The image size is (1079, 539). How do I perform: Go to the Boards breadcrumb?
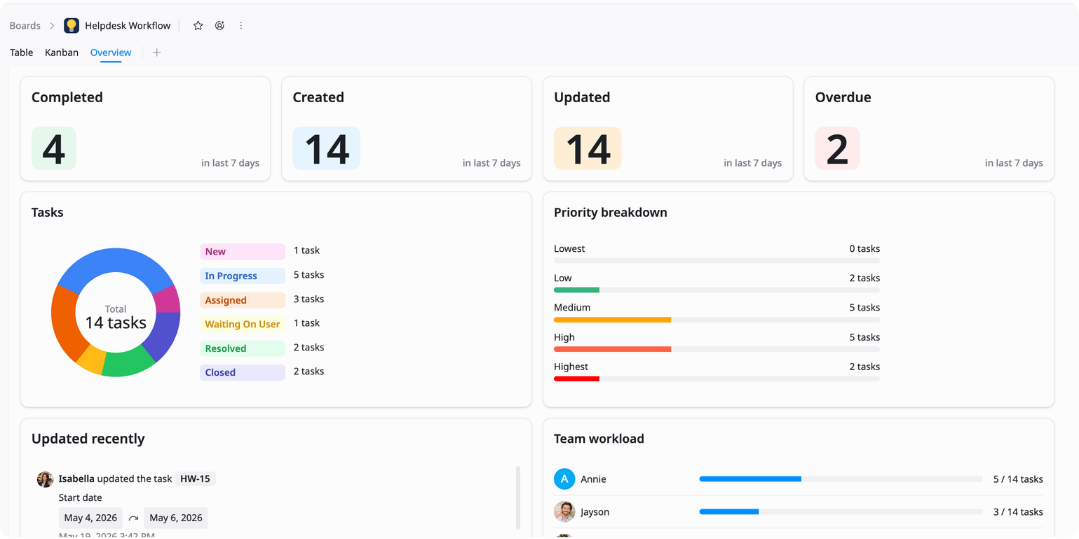click(x=25, y=25)
